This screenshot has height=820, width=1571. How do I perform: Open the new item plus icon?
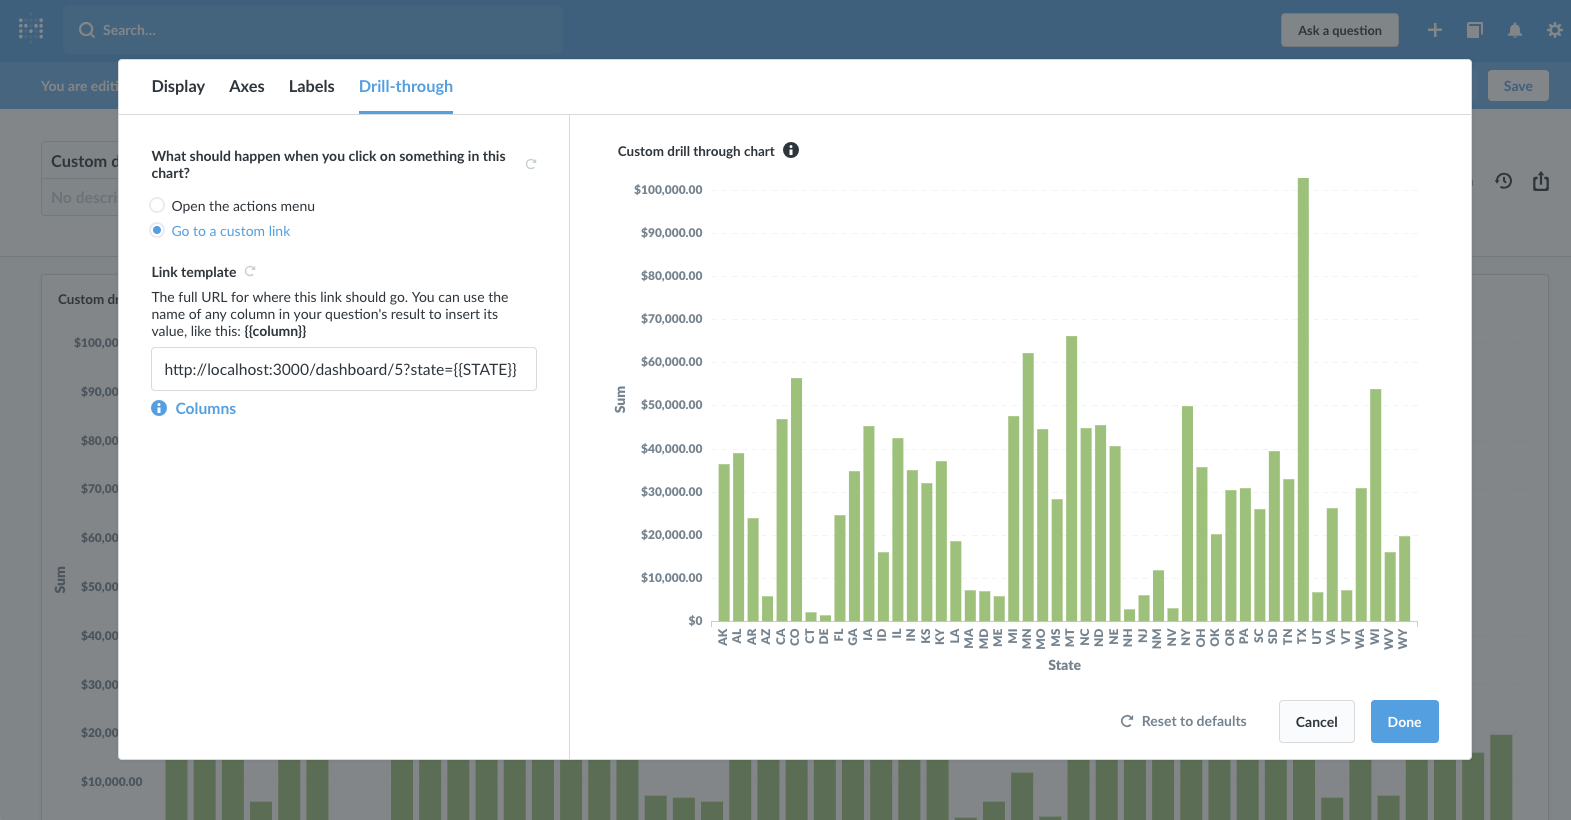coord(1435,30)
